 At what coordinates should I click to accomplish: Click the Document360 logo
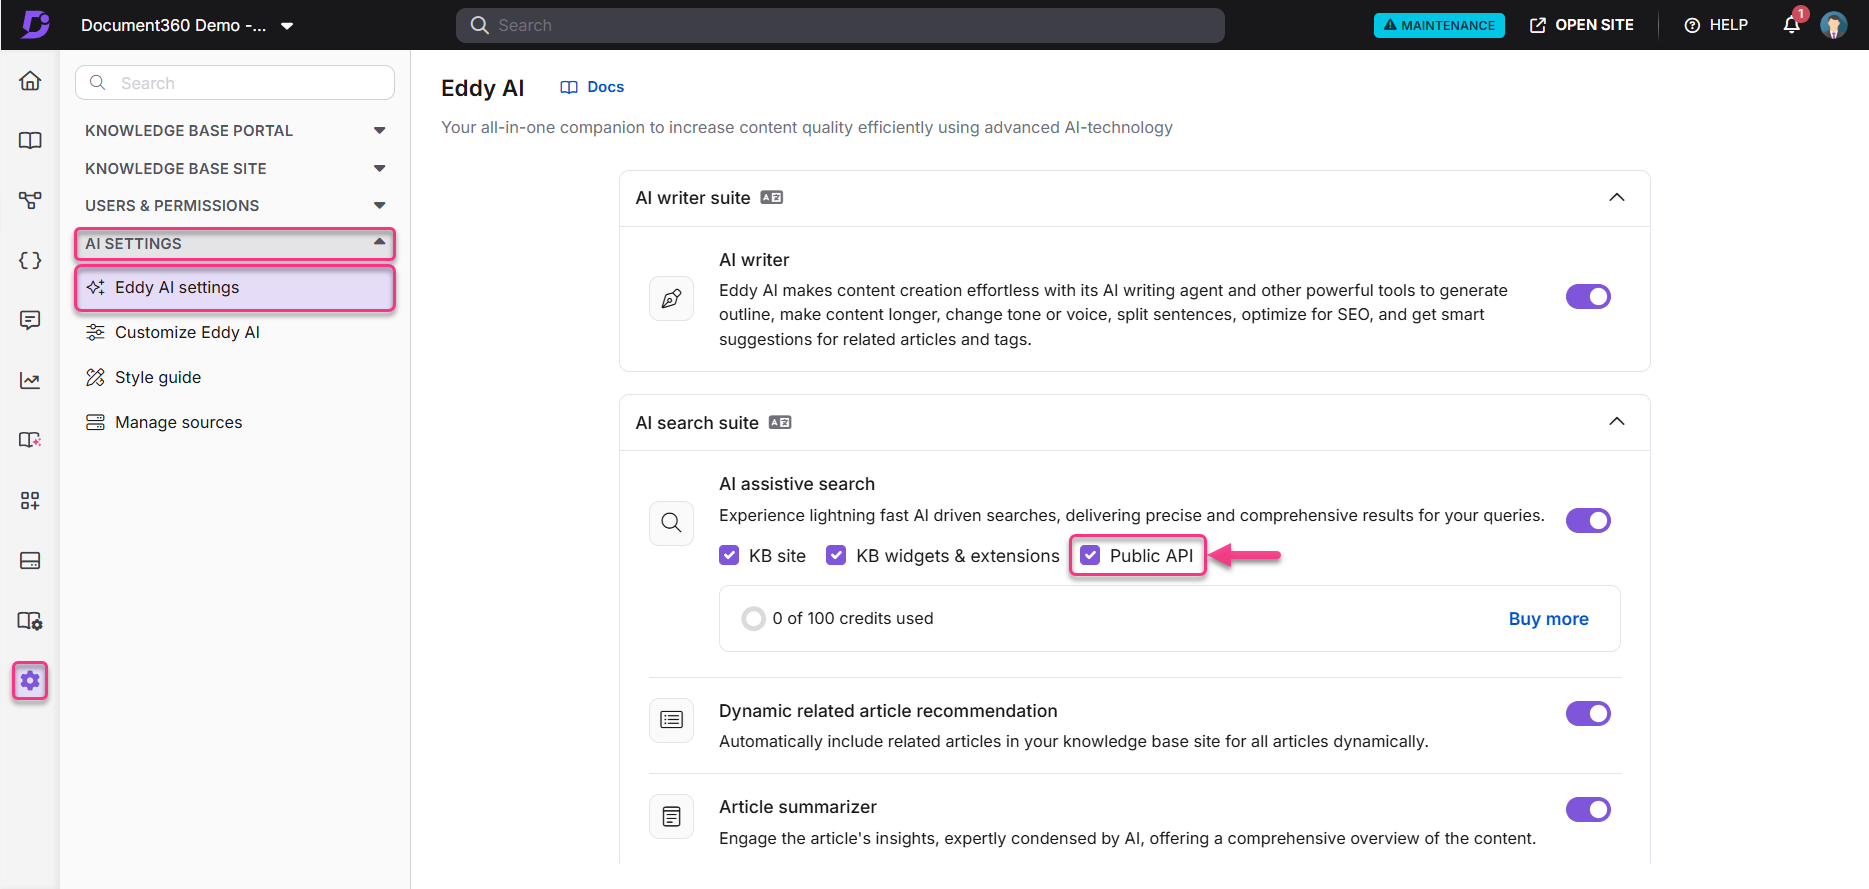click(36, 24)
